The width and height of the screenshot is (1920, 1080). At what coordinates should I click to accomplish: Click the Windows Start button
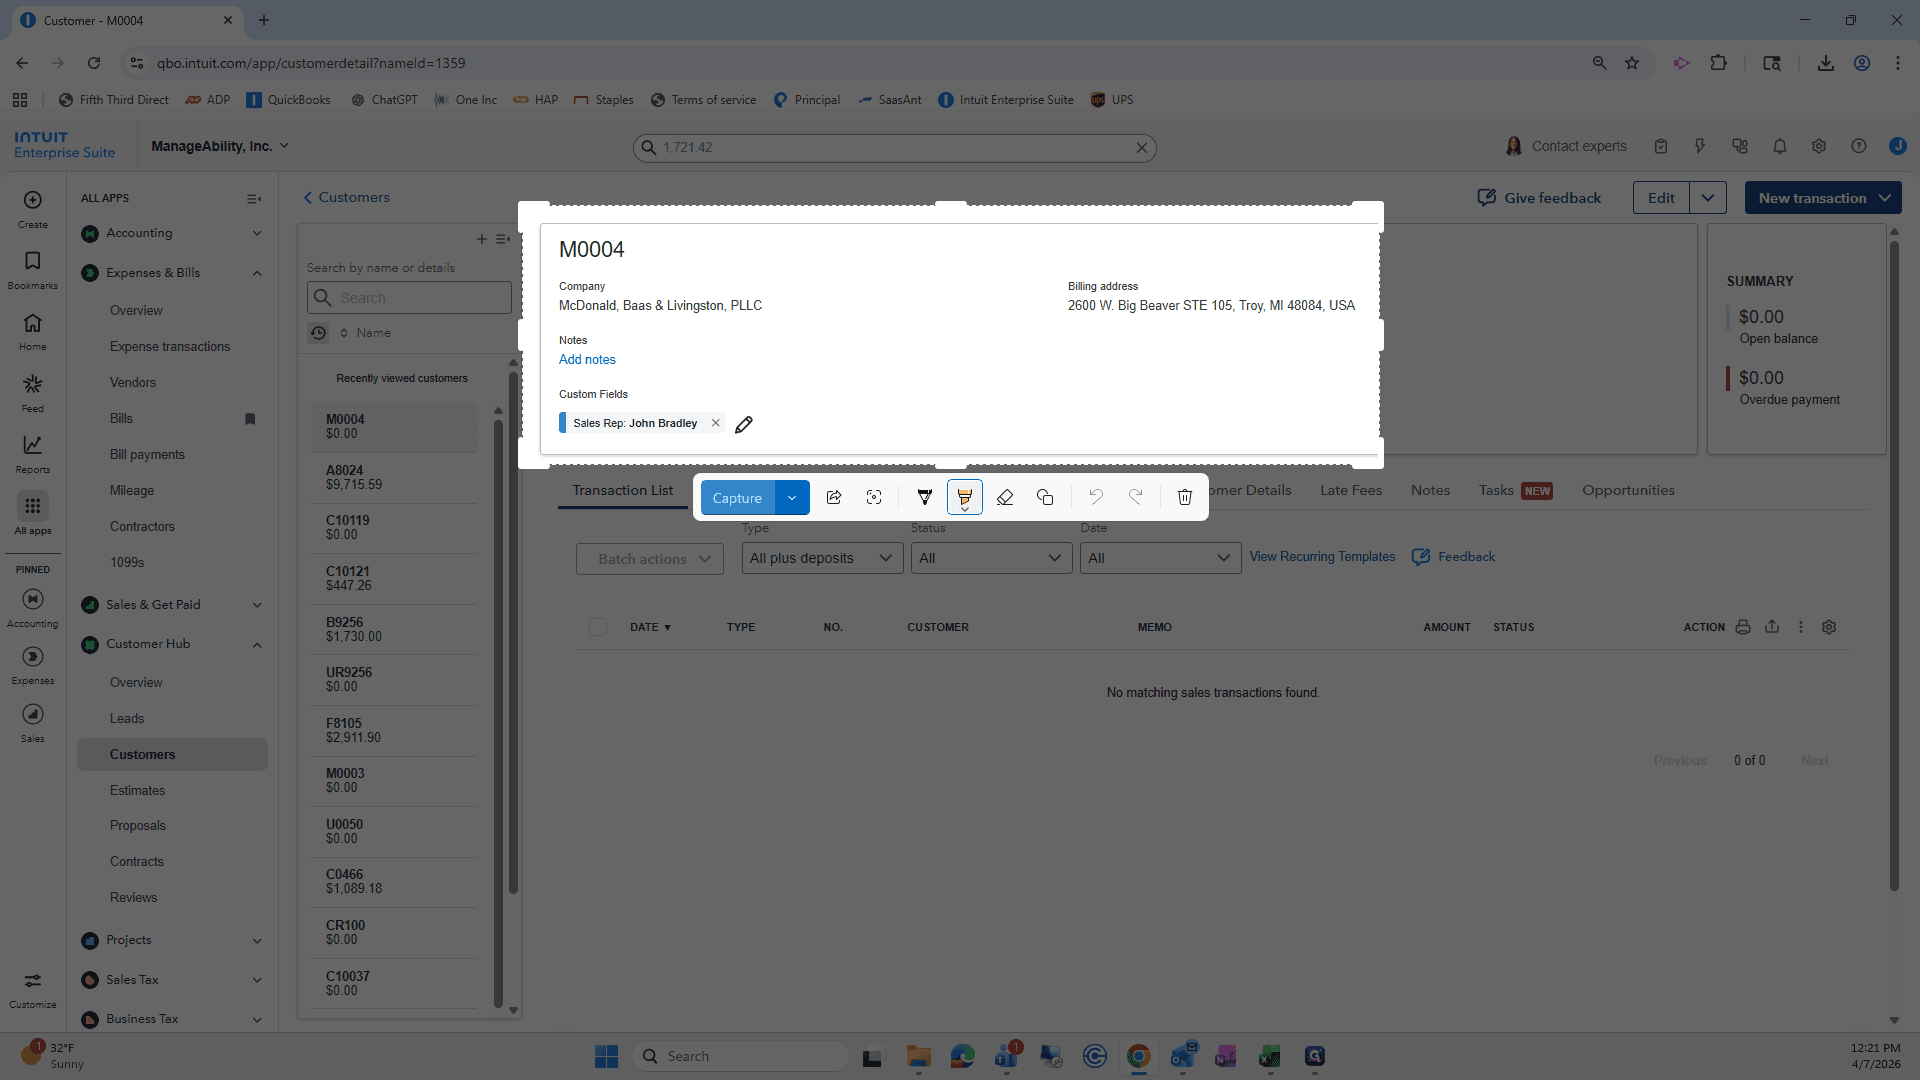606,1056
